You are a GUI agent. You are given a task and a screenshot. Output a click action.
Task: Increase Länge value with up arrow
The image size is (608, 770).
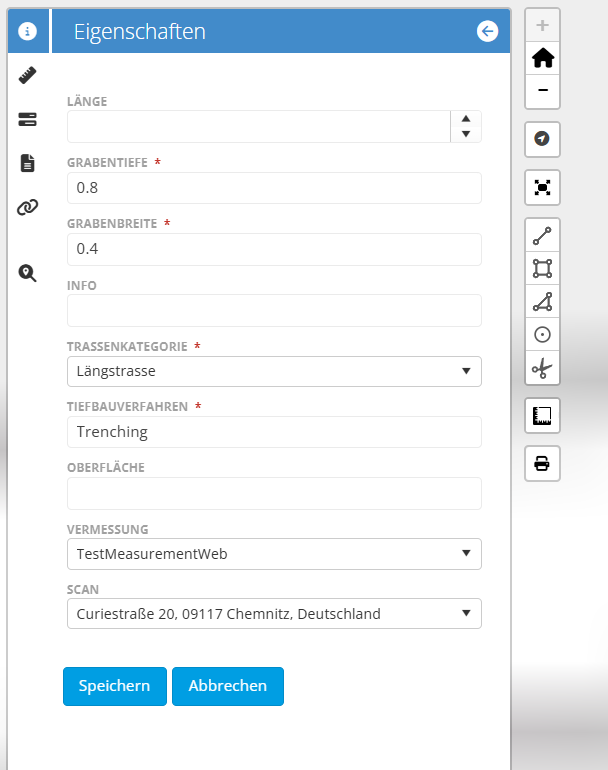[466, 119]
